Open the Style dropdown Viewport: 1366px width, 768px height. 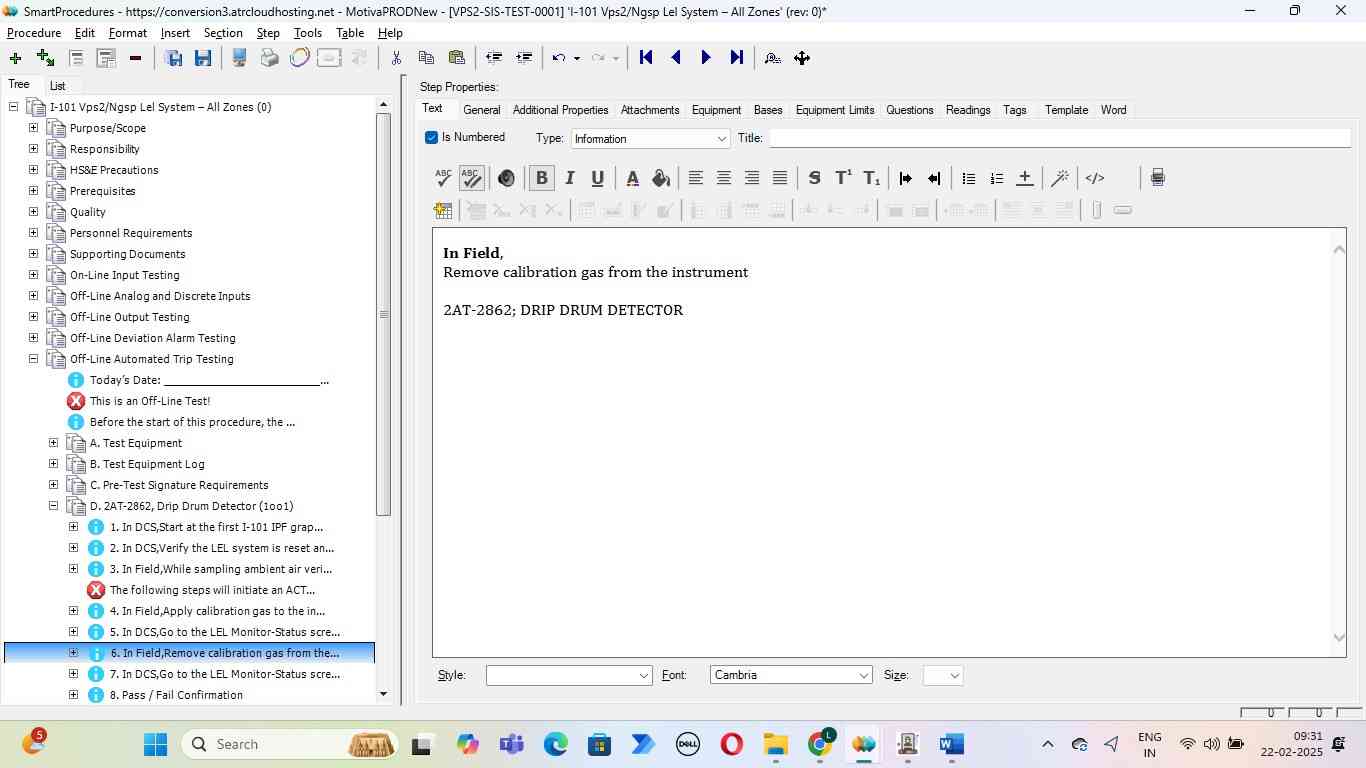[x=569, y=676]
